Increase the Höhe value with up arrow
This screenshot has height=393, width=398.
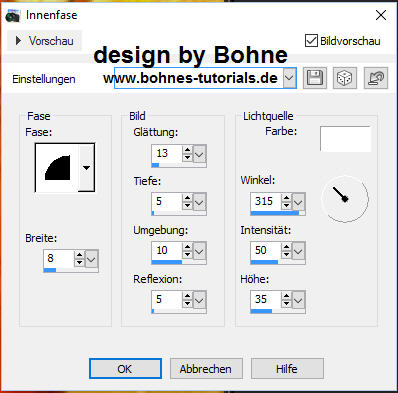click(x=286, y=296)
